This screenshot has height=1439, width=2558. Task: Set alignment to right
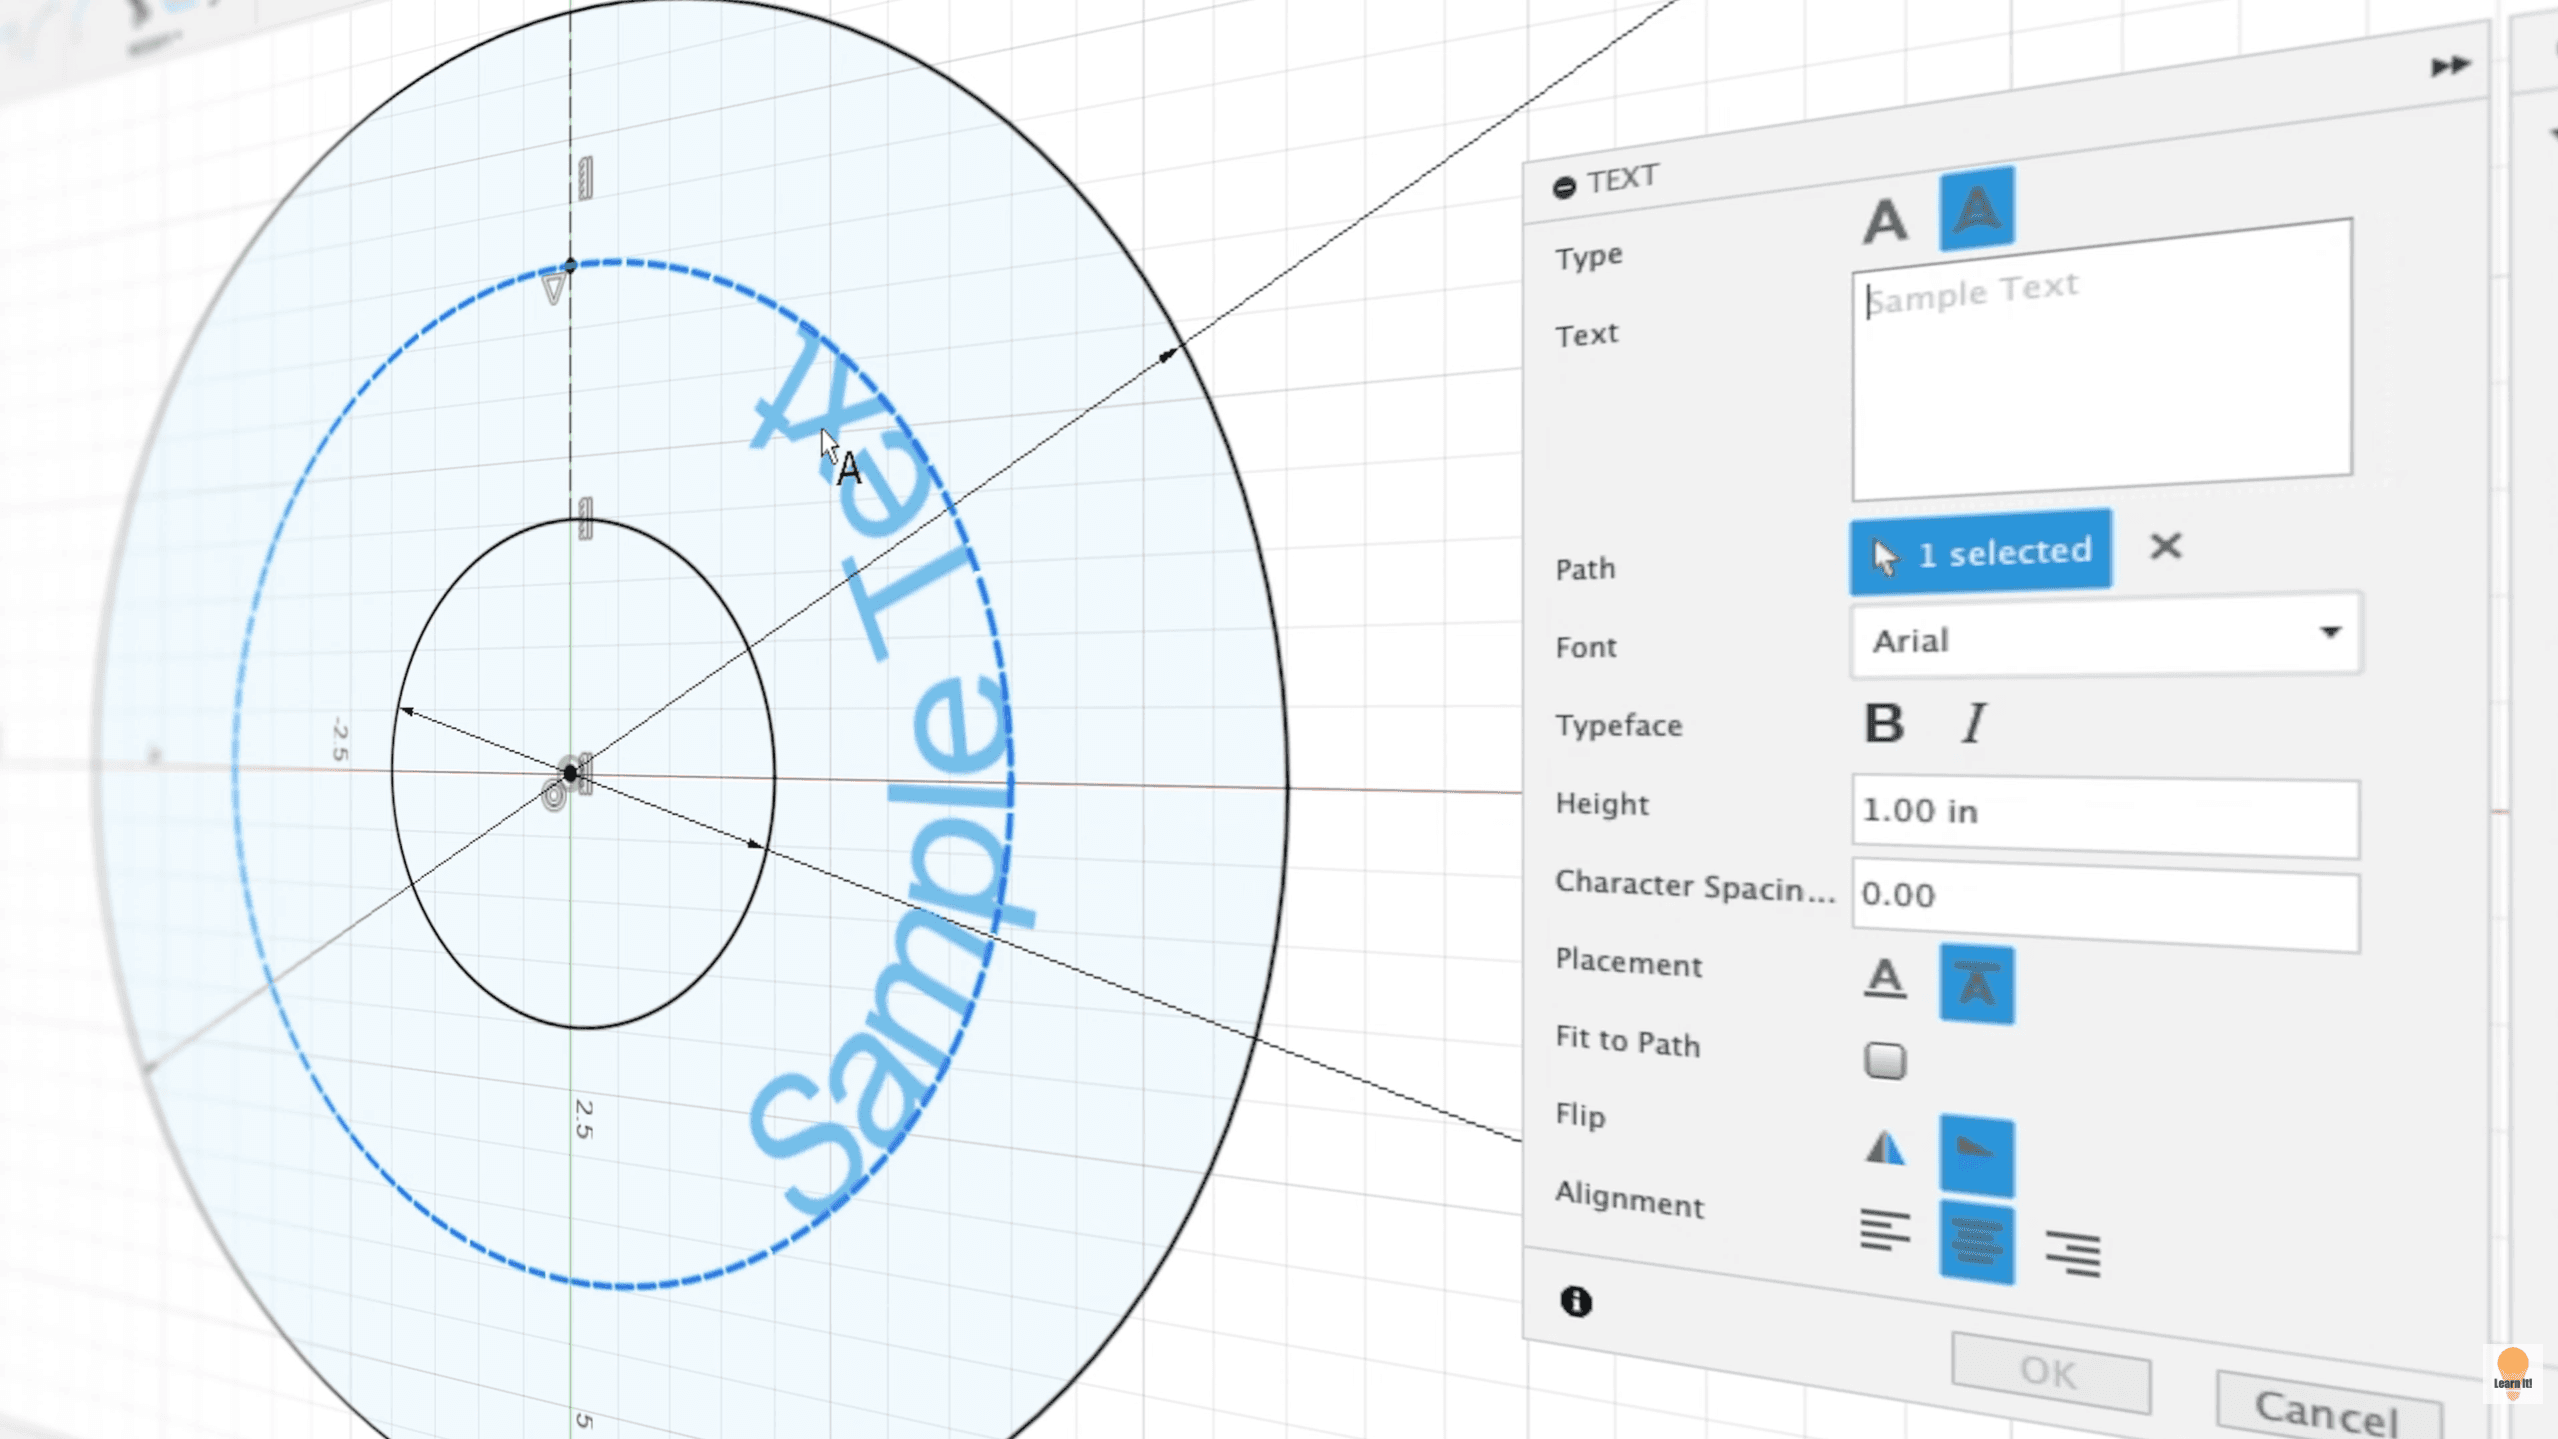[2072, 1252]
